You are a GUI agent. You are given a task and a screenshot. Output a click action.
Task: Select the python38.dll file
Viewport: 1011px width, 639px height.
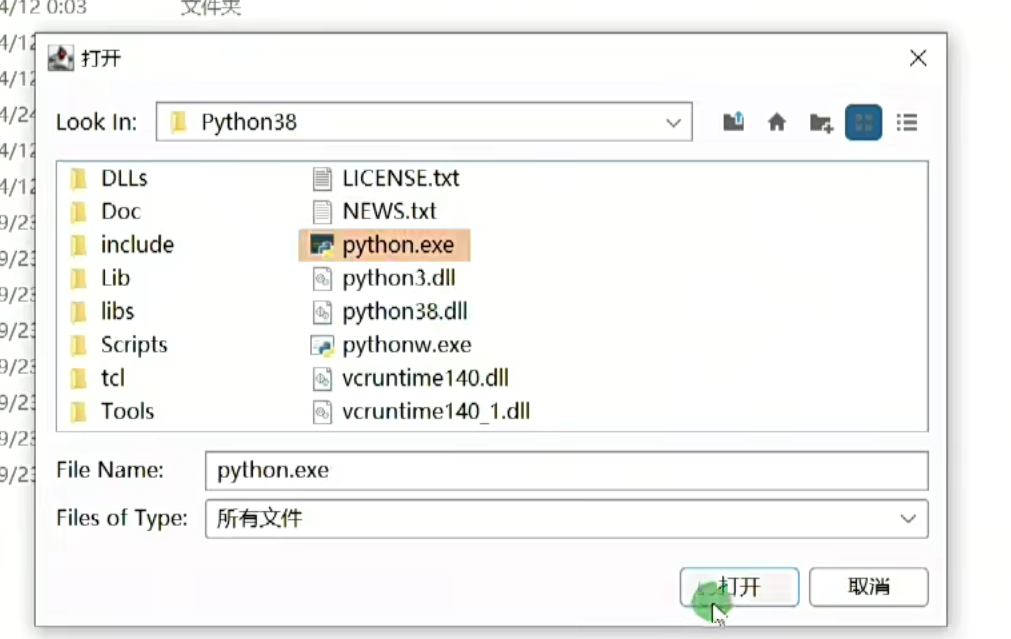pos(389,311)
